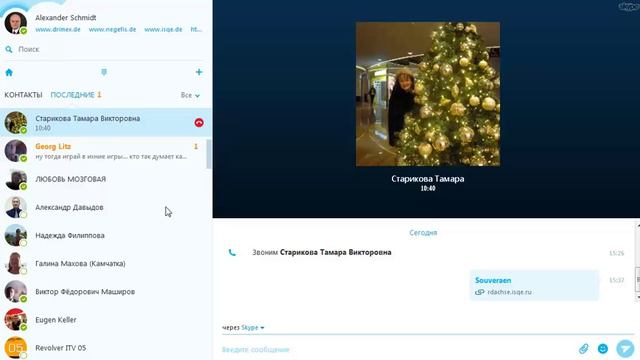The image size is (640, 360).
Task: Click the Georg Litz avatar
Action: (x=16, y=151)
